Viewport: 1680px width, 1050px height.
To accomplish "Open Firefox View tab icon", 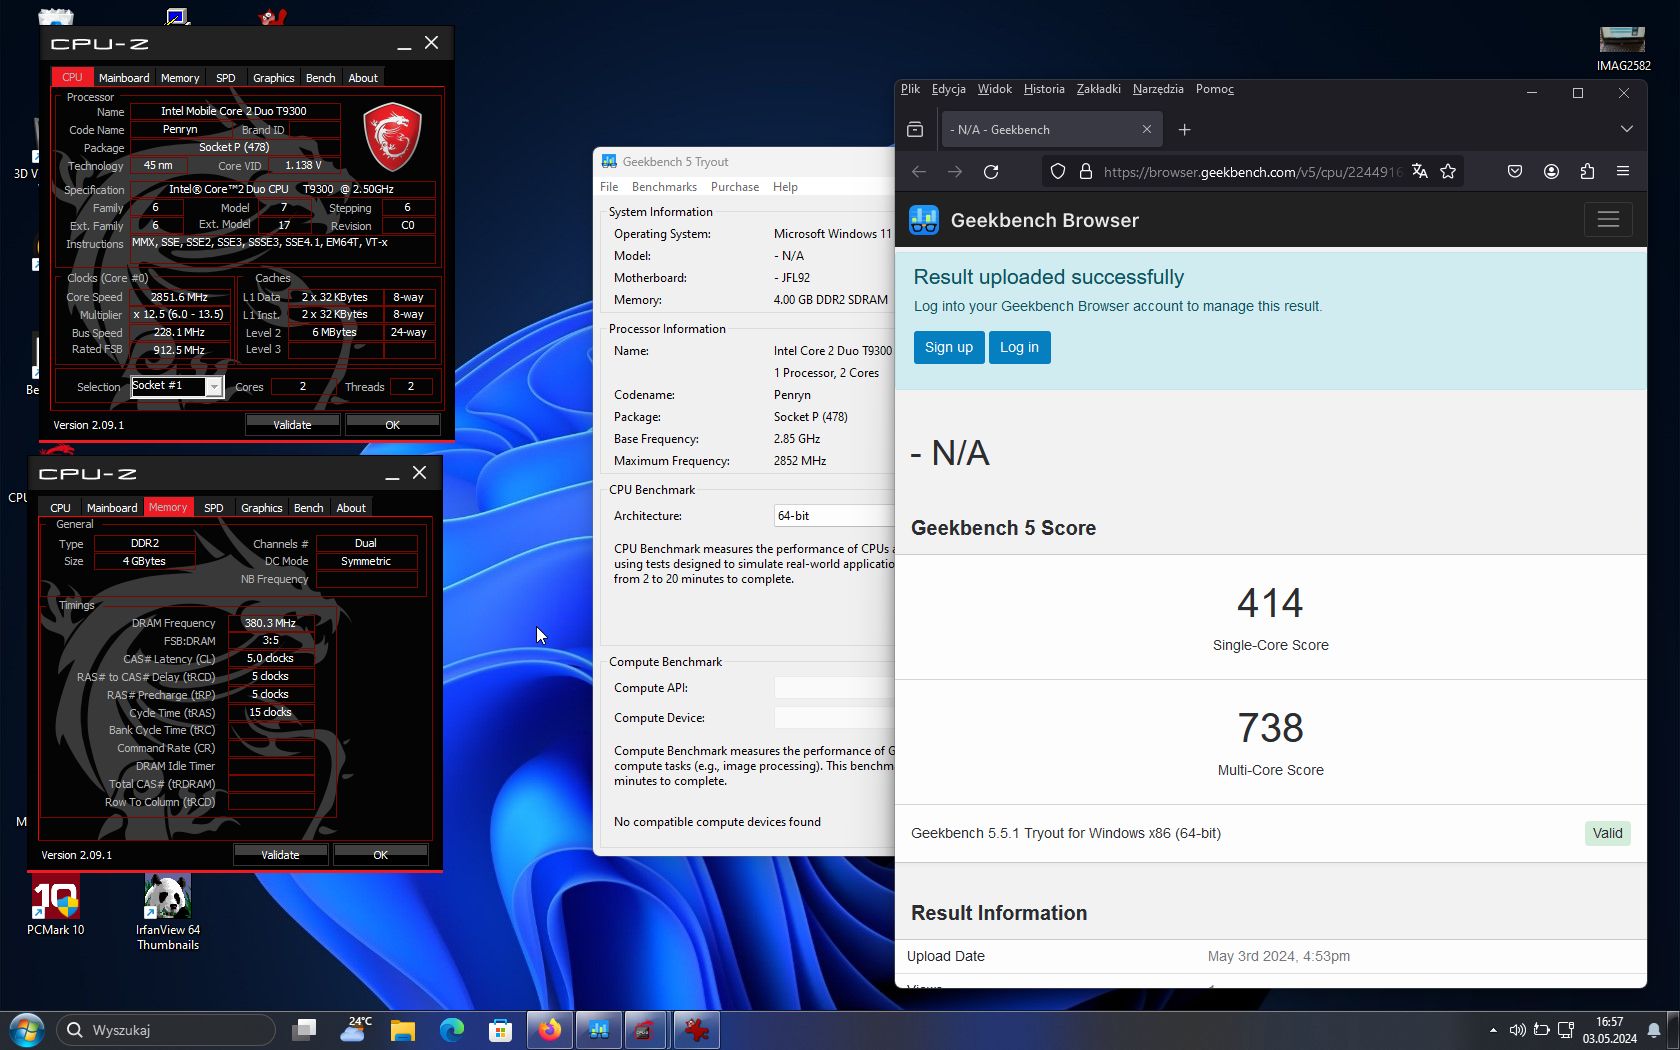I will click(x=915, y=130).
